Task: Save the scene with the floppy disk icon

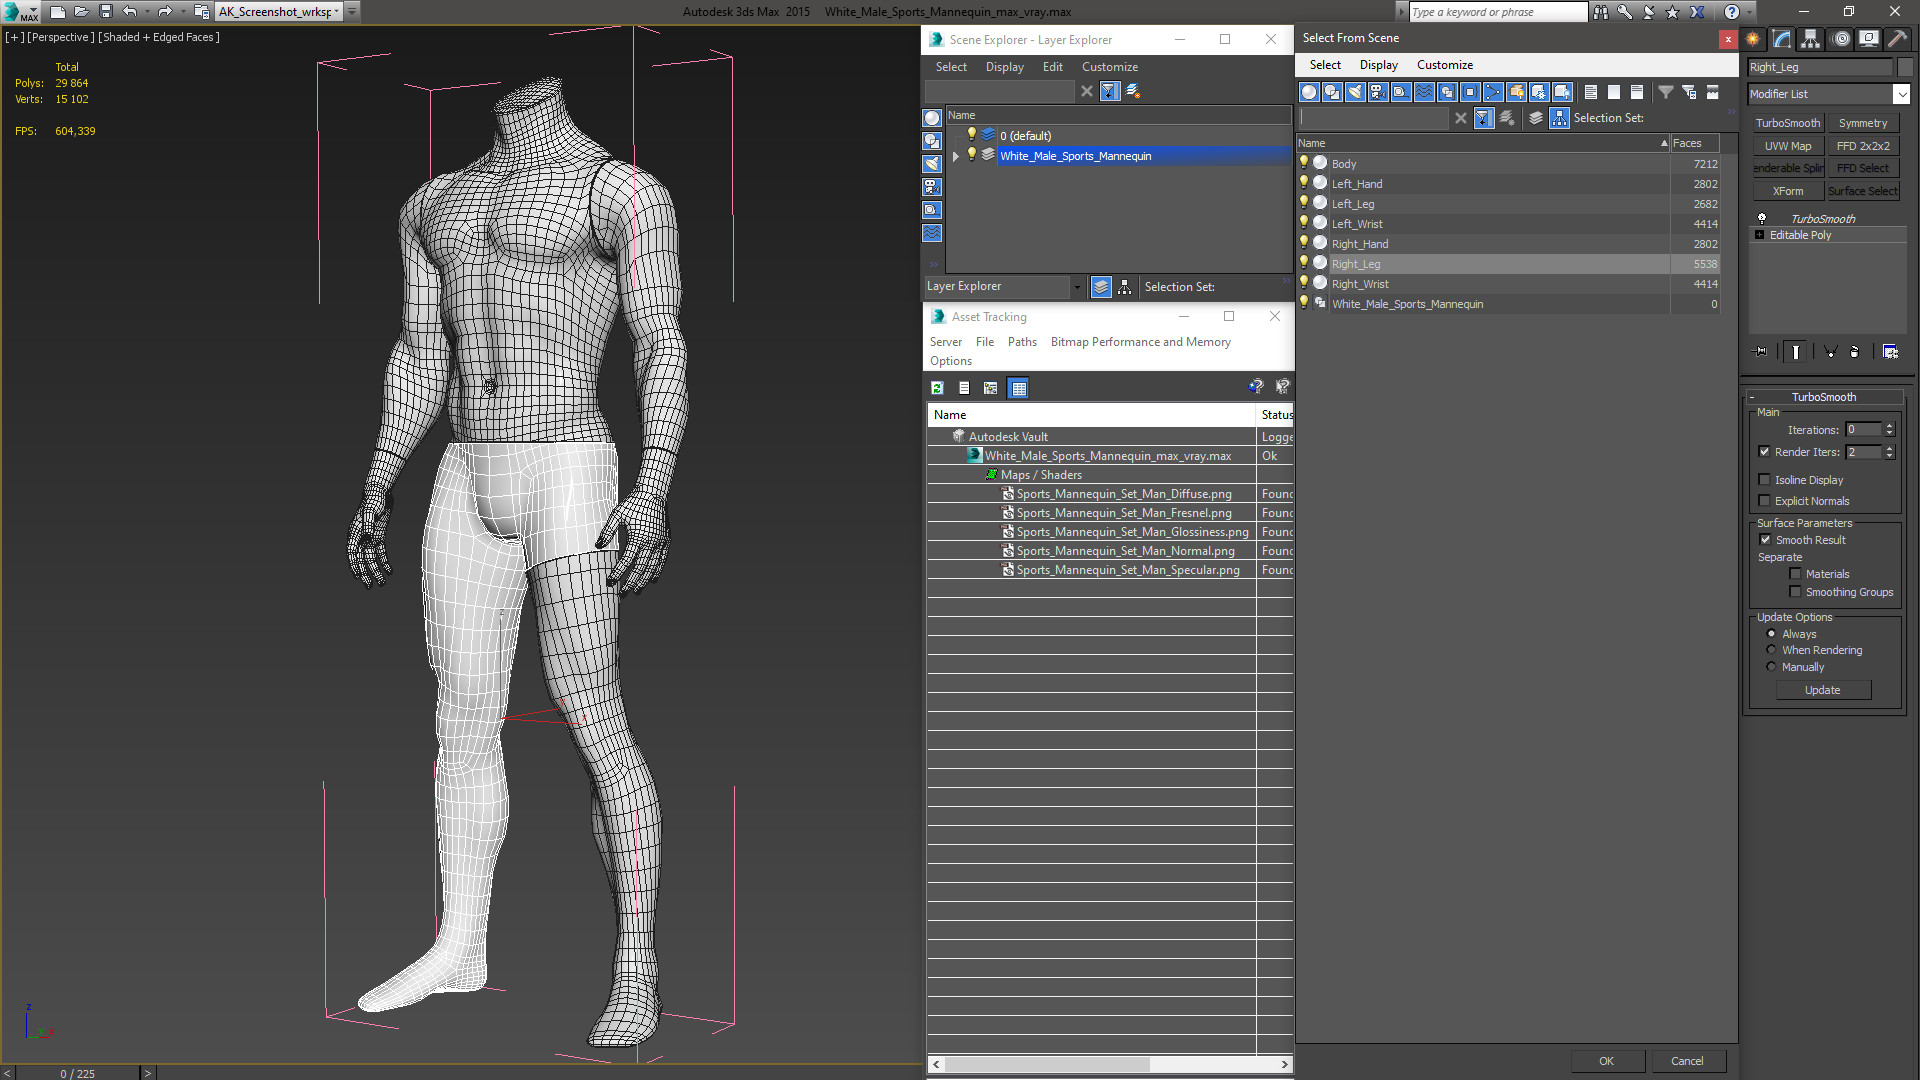Action: pyautogui.click(x=106, y=12)
